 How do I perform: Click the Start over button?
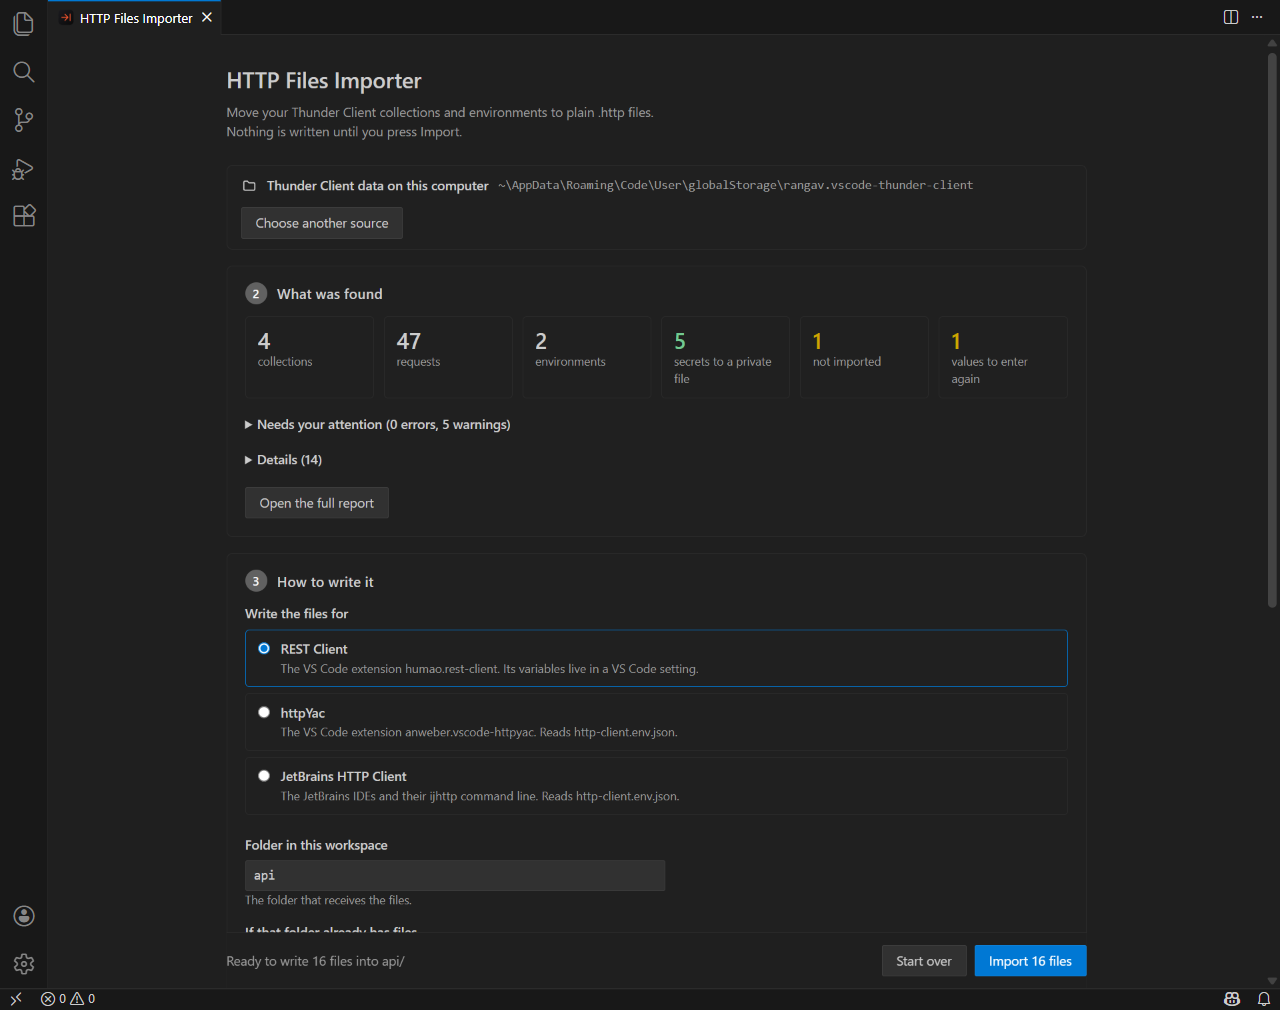[924, 961]
